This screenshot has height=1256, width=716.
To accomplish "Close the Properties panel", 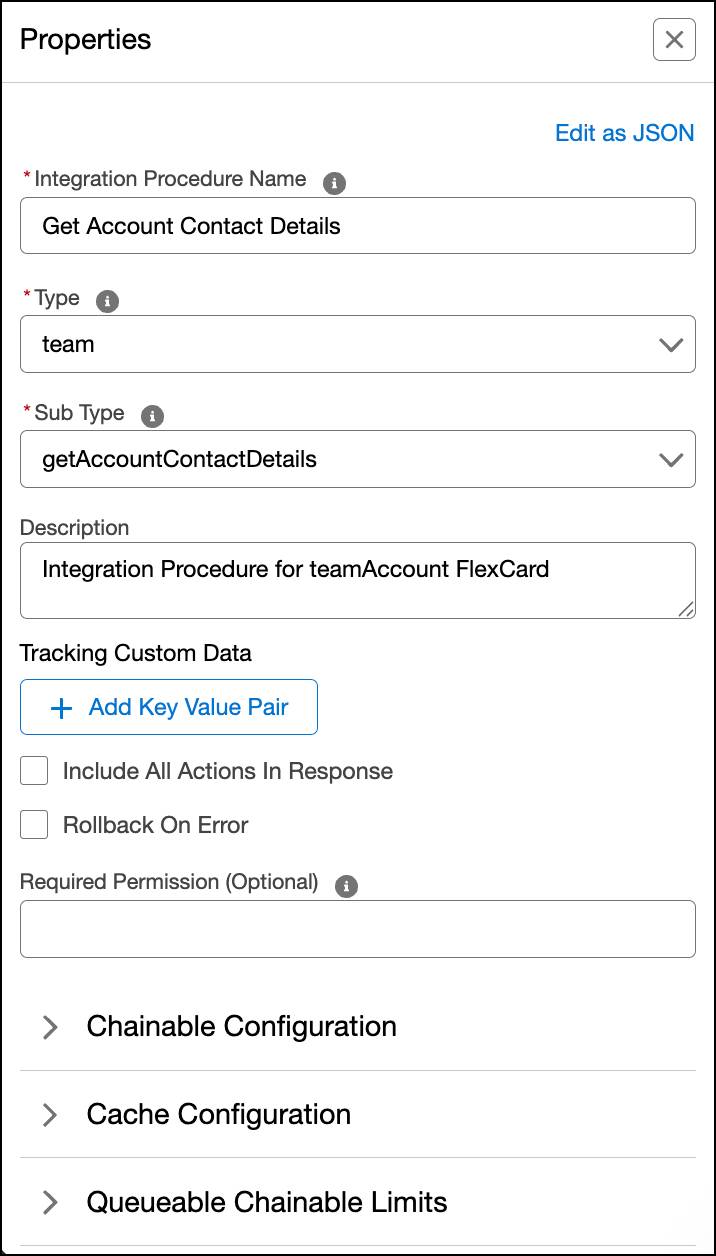I will [673, 40].
